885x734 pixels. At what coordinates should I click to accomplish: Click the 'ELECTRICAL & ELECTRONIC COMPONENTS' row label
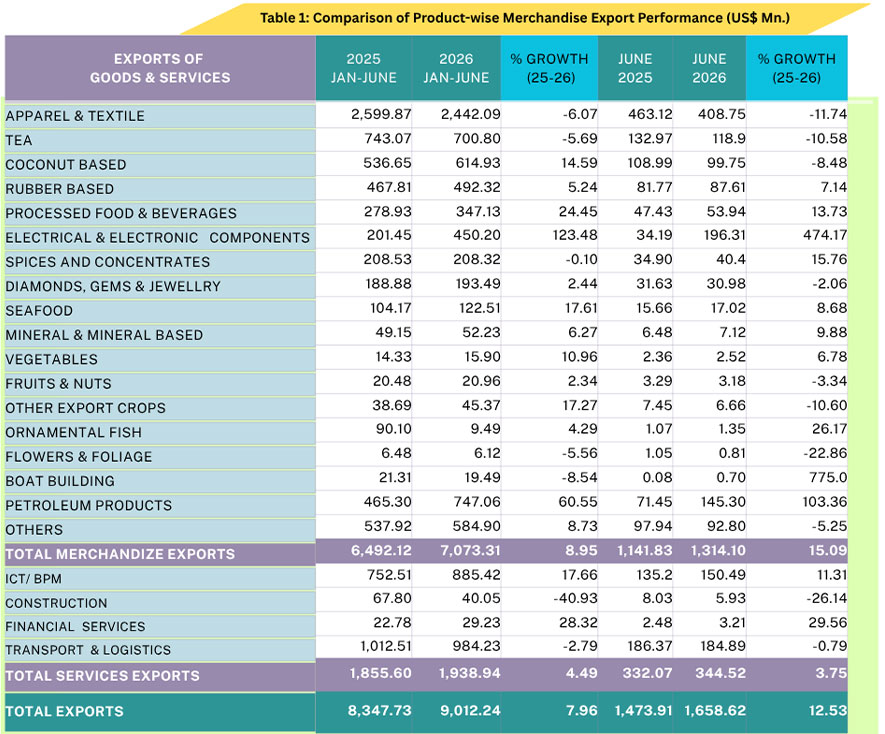[x=157, y=238]
